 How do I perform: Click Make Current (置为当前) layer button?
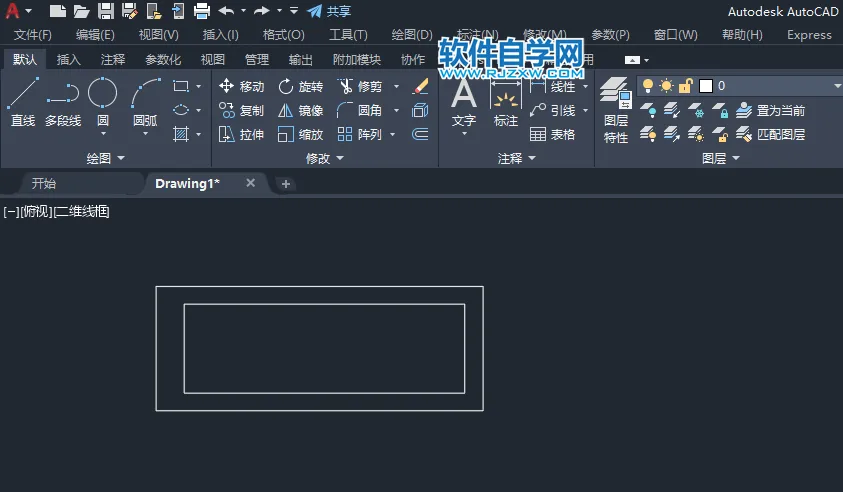pos(770,110)
